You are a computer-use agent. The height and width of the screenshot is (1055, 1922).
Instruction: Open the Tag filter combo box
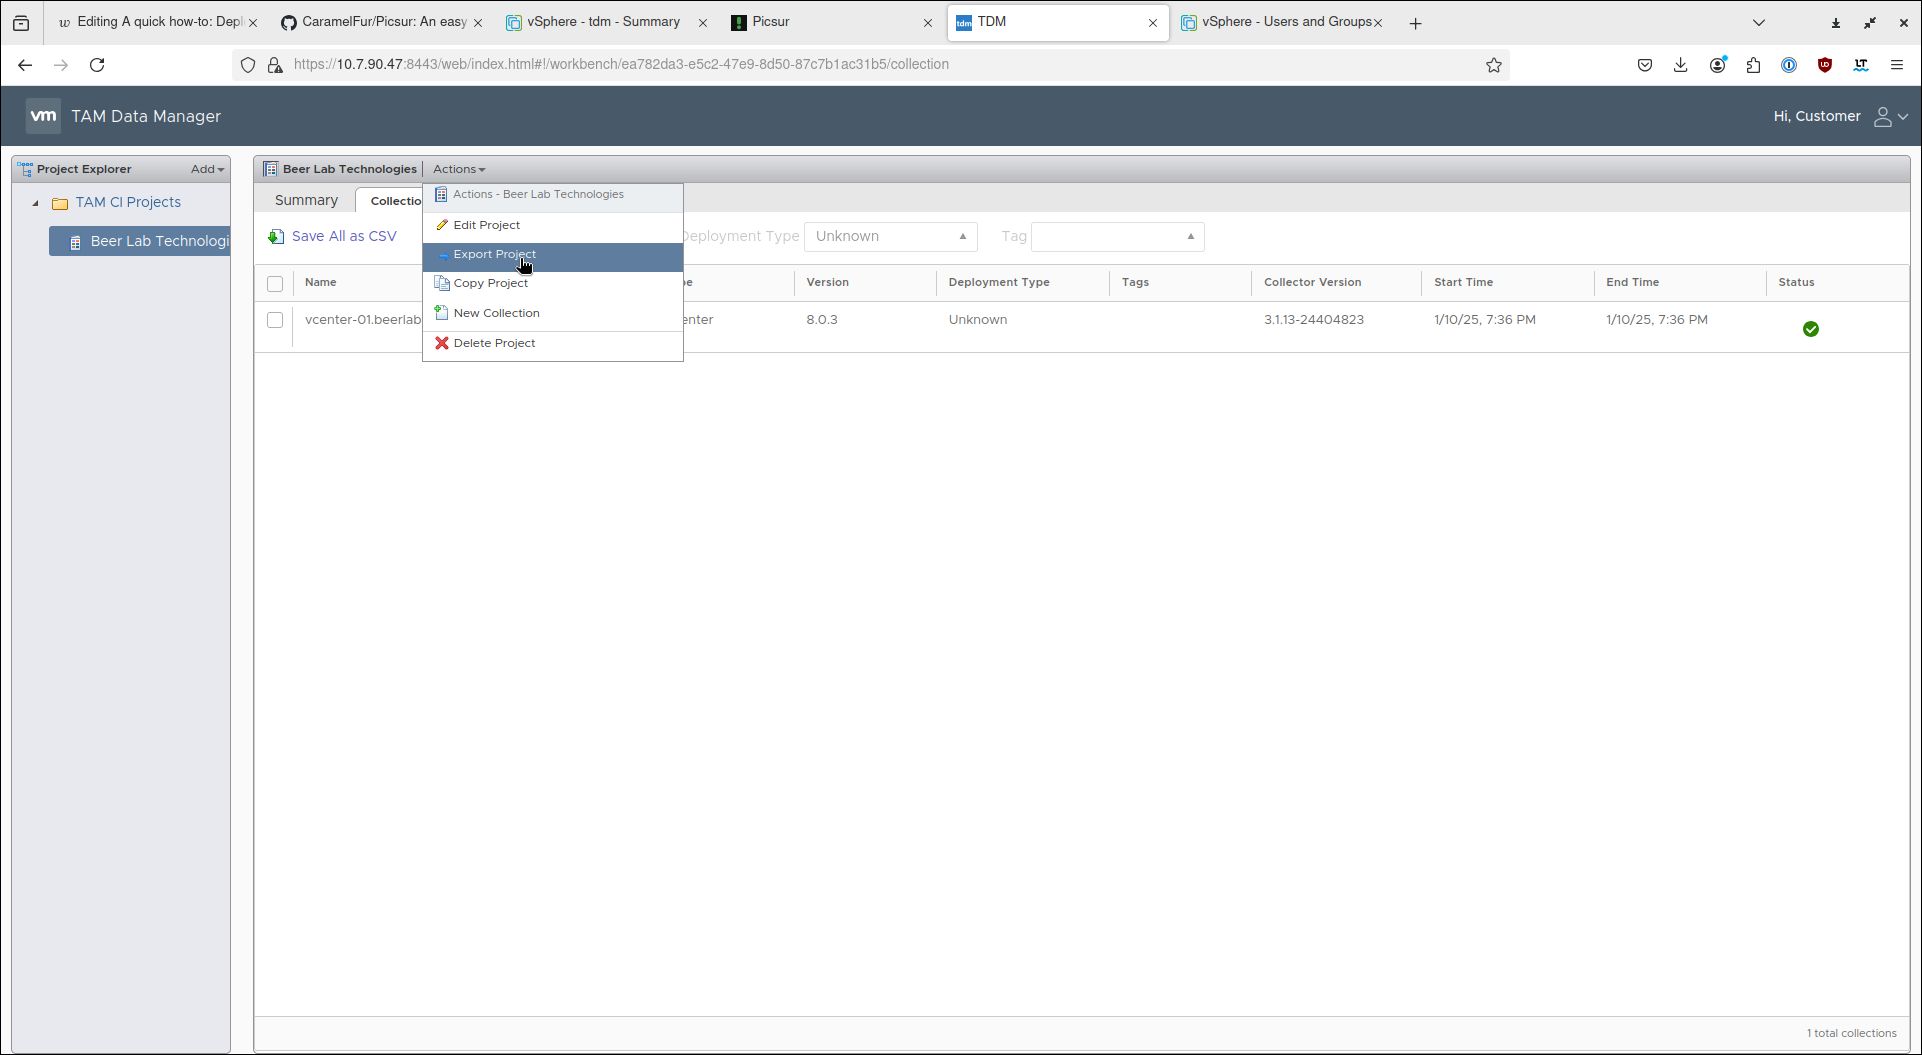(1117, 237)
